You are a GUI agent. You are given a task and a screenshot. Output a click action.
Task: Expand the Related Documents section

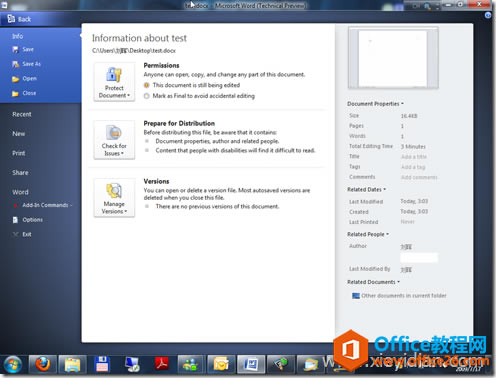373,282
